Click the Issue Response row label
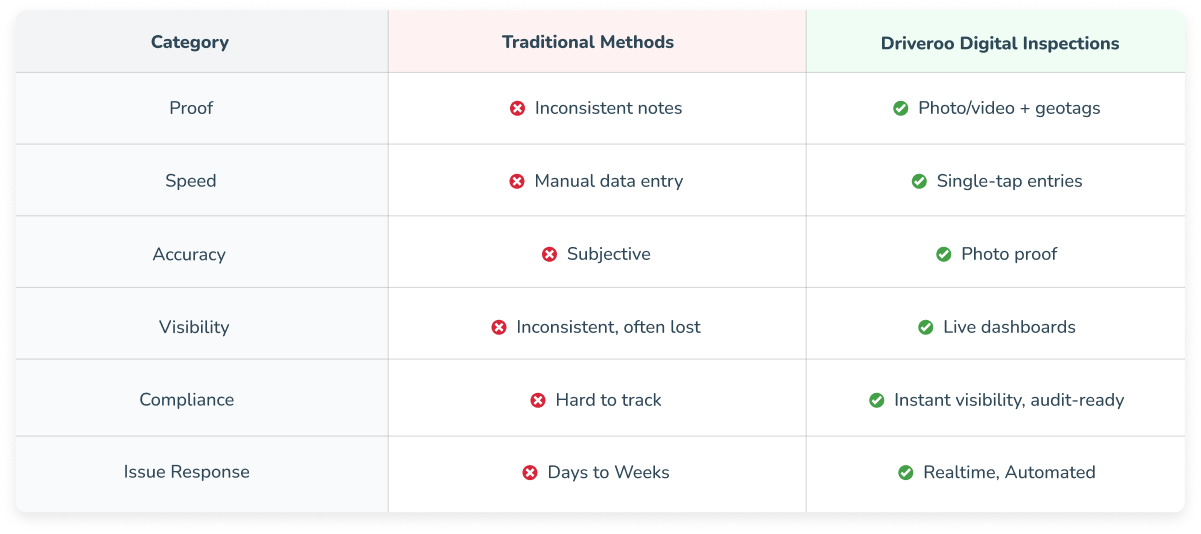 point(187,472)
